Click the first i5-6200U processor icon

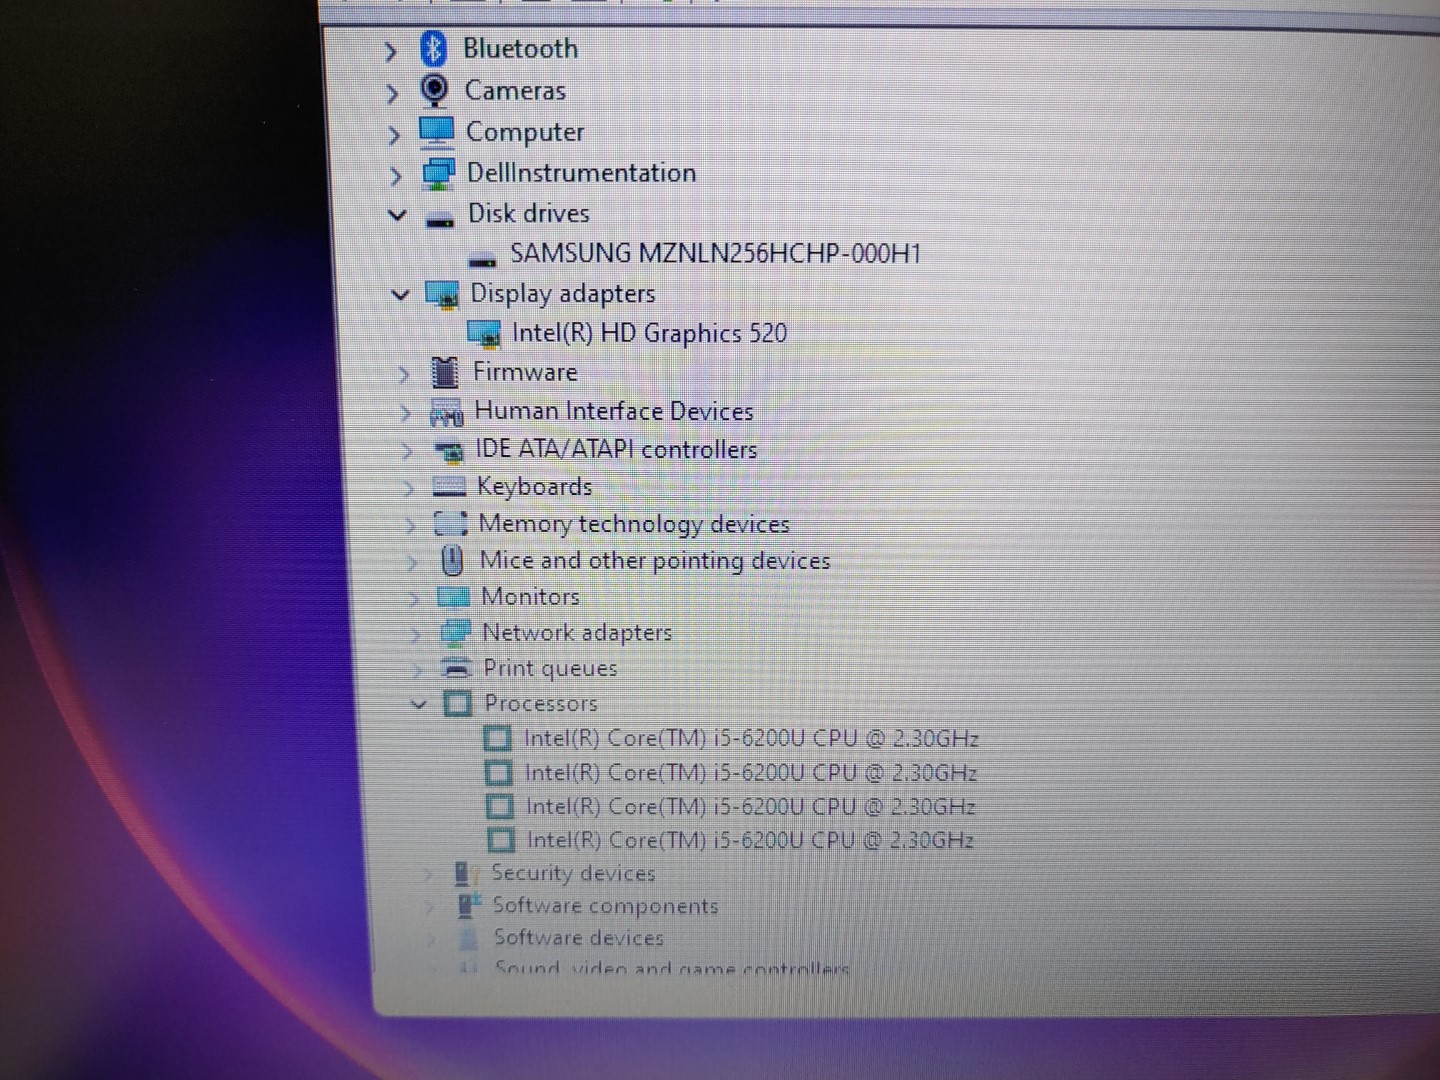point(497,738)
